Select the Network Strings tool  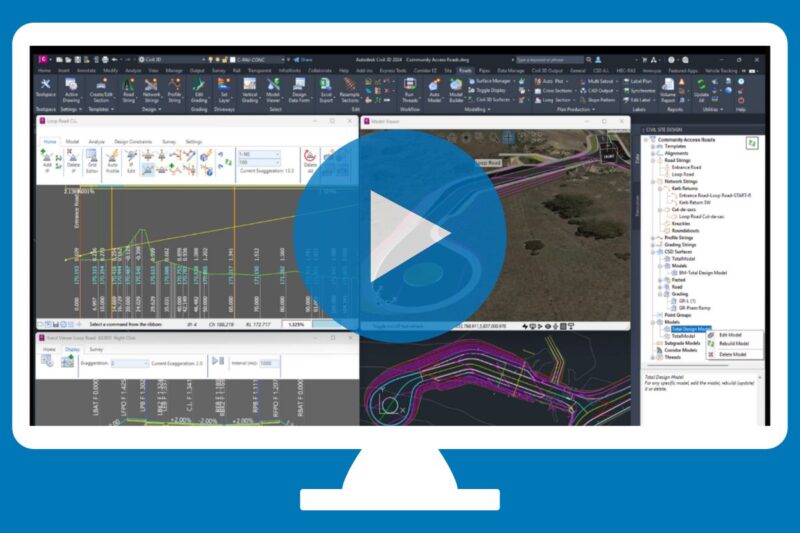tap(152, 88)
